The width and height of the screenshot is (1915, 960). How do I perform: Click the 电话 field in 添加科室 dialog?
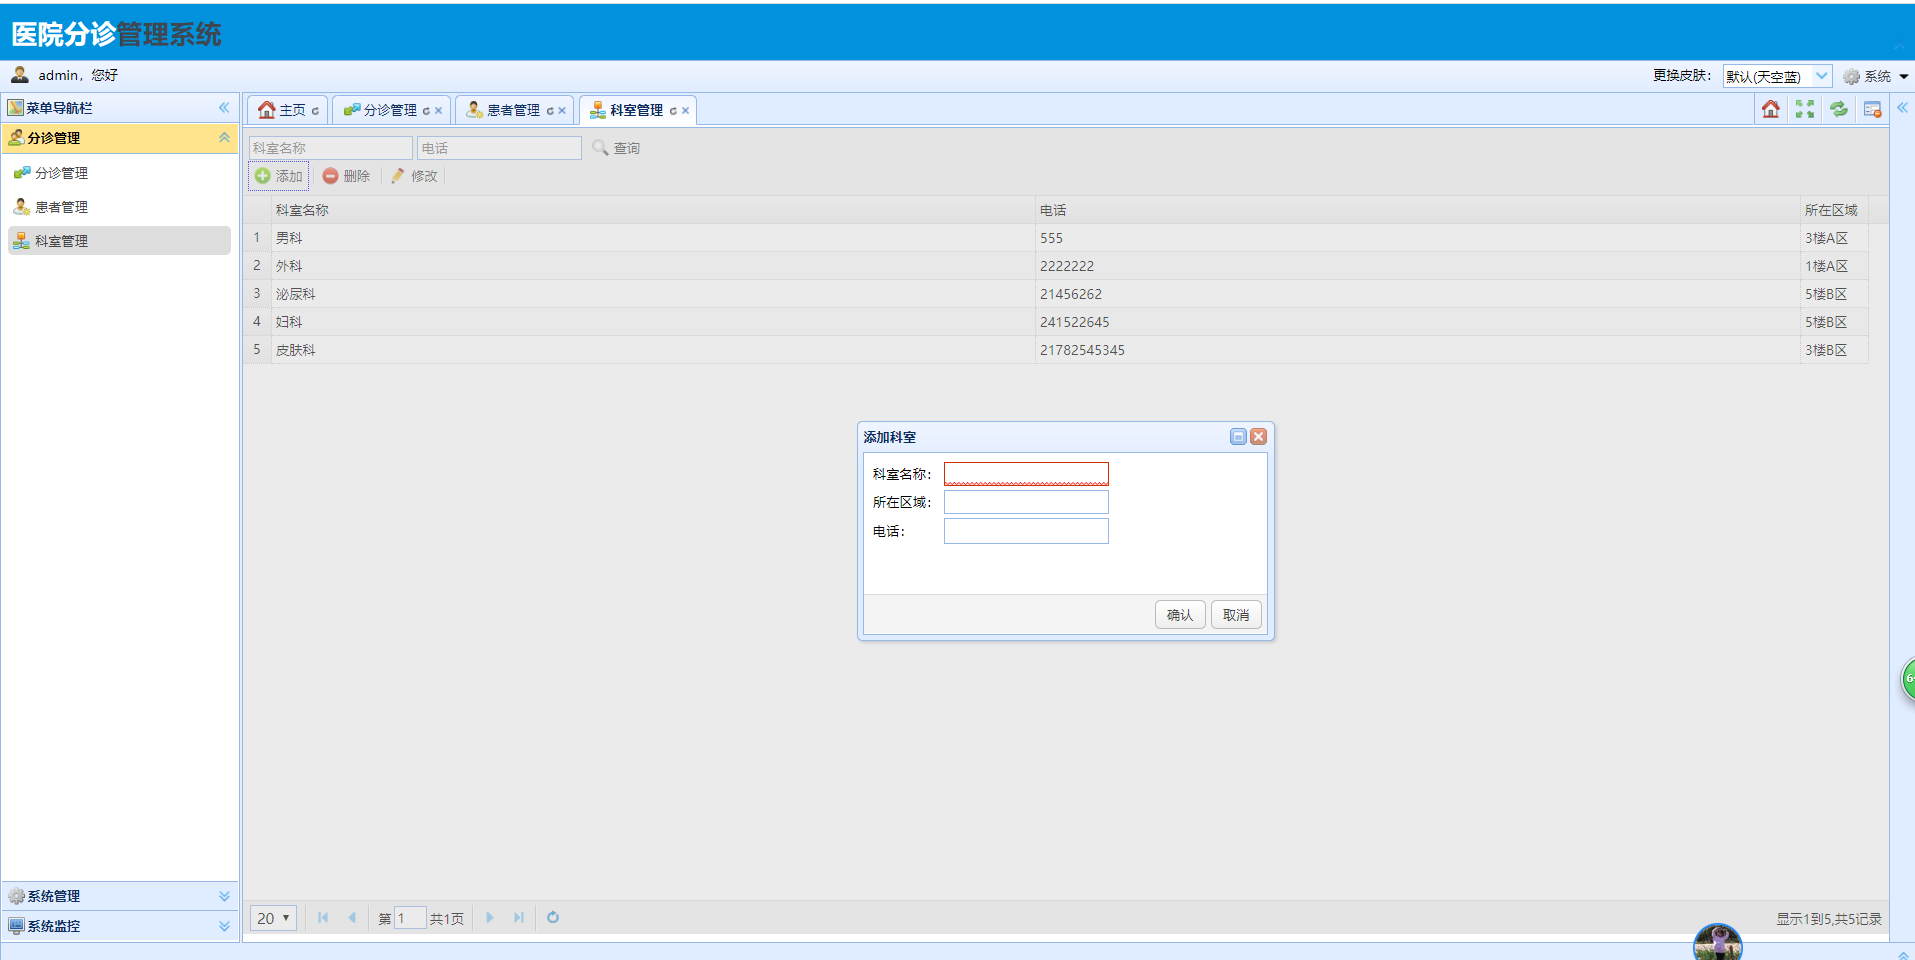1026,531
